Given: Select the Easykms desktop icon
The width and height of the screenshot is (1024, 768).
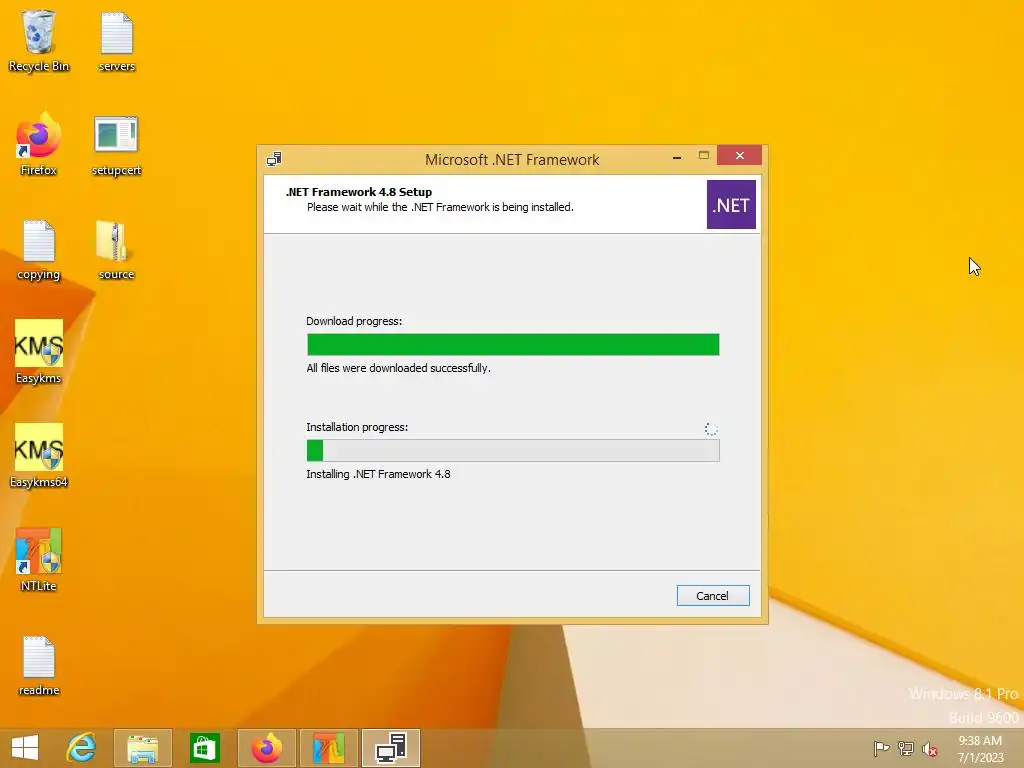Looking at the screenshot, I should click(x=39, y=352).
